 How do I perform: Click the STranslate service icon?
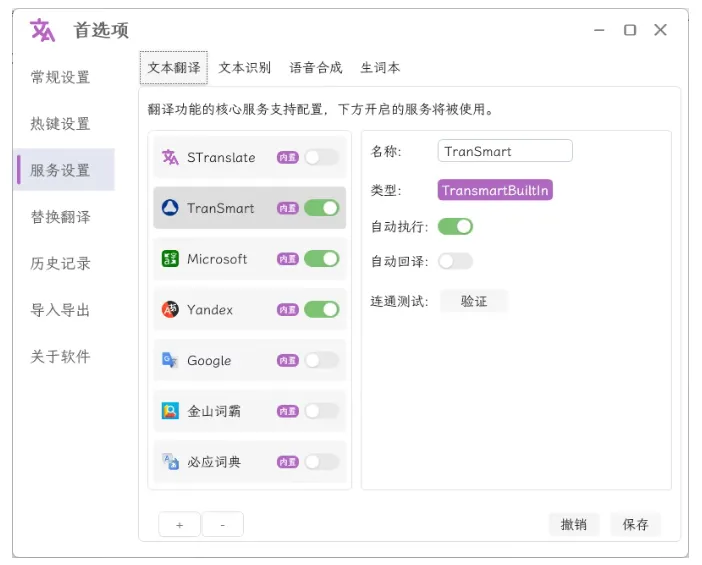(170, 157)
